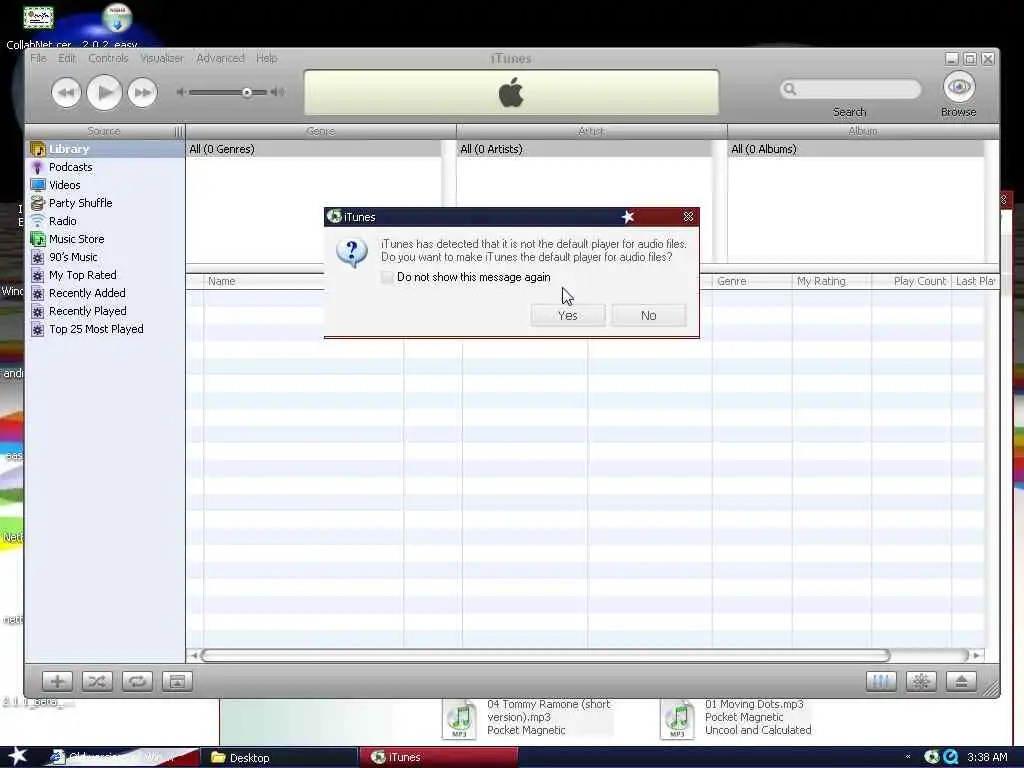Click the Play Count column header
Image resolution: width=1024 pixels, height=768 pixels.
tap(912, 281)
